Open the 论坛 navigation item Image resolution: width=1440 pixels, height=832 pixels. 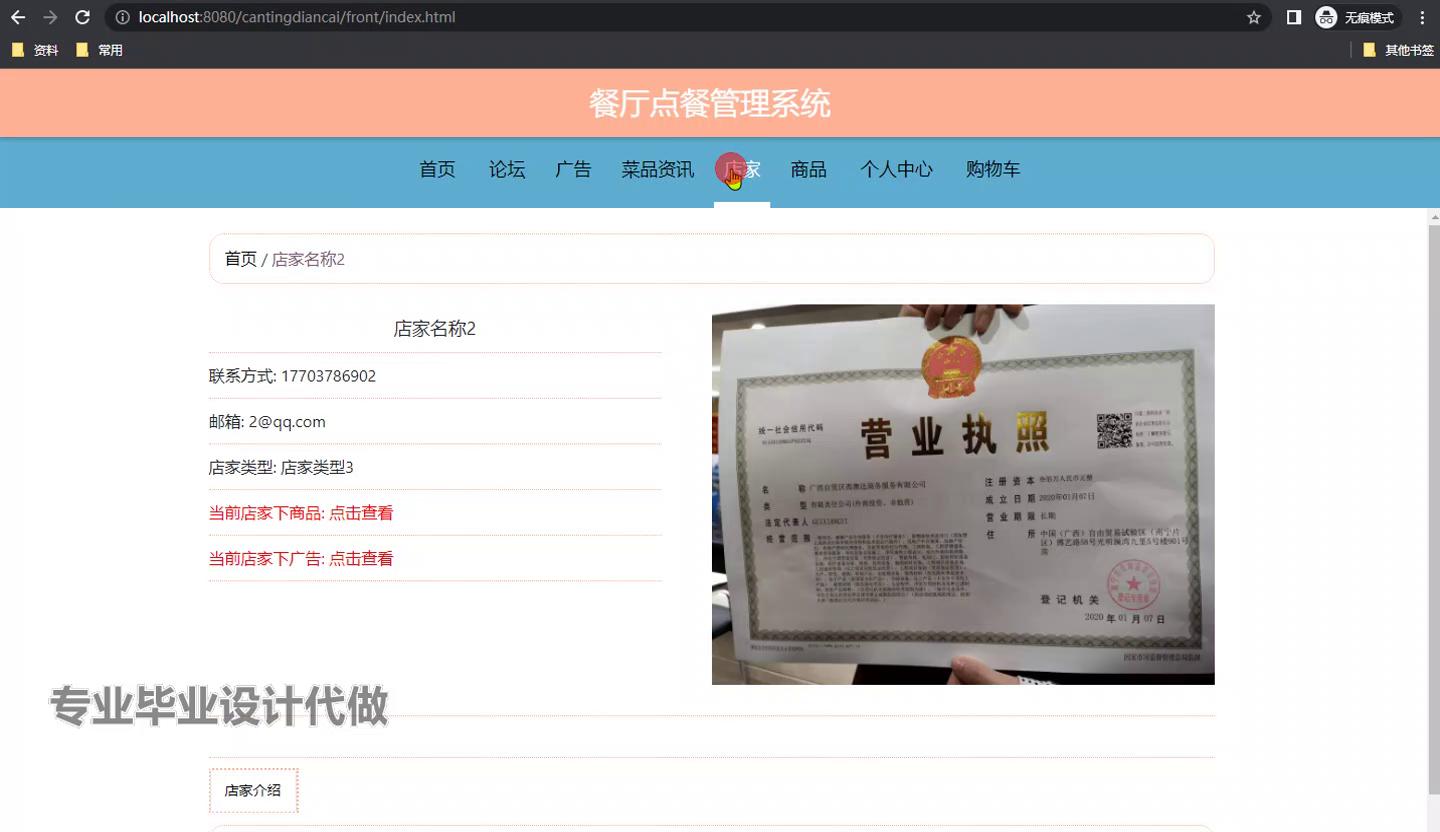tap(507, 169)
